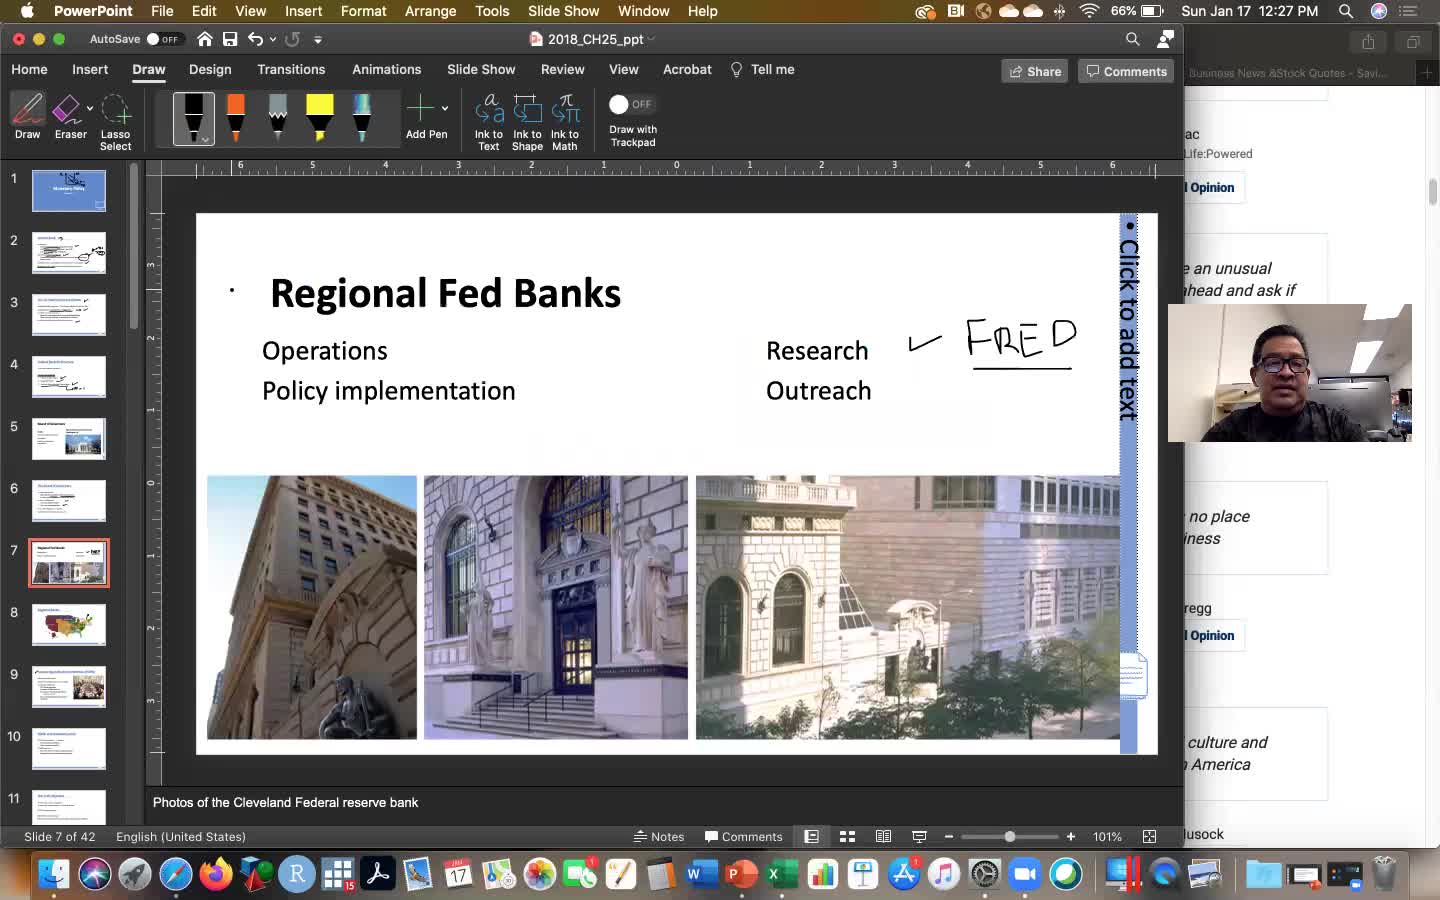Image resolution: width=1440 pixels, height=900 pixels.
Task: Open Spotlight search in macOS menu bar
Action: pyautogui.click(x=1346, y=11)
